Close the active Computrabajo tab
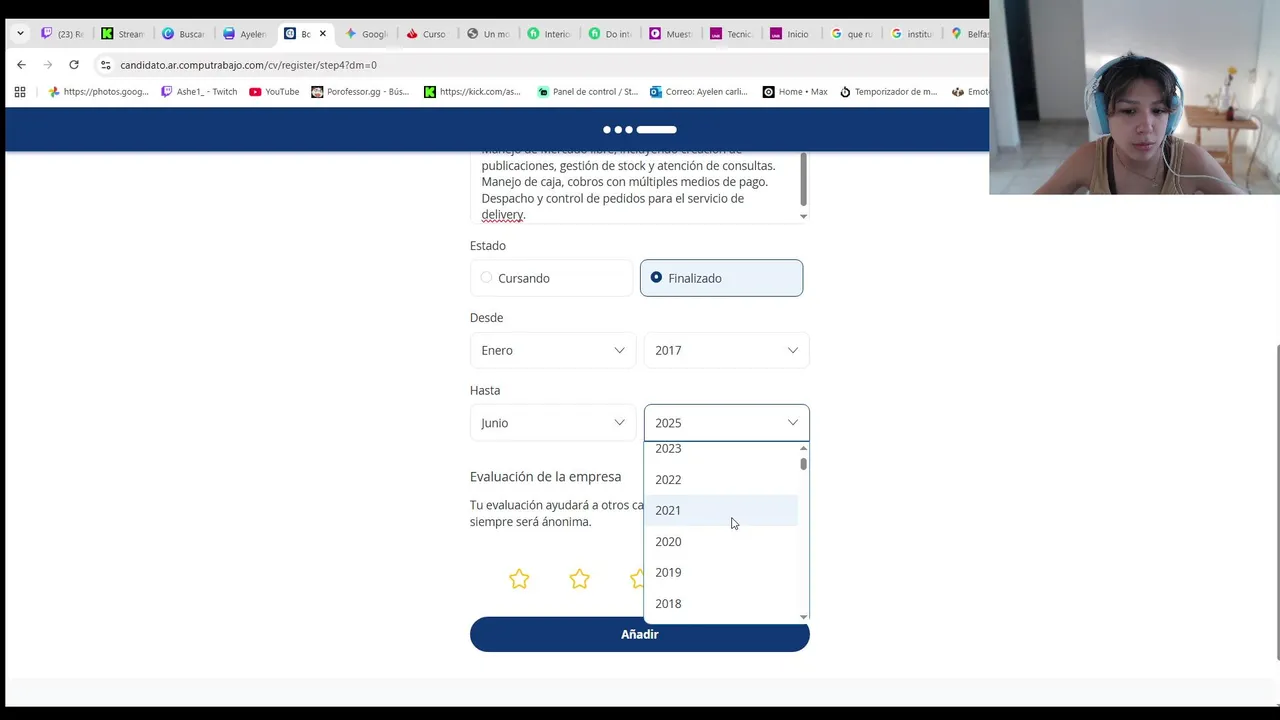The width and height of the screenshot is (1280, 720). 322,34
